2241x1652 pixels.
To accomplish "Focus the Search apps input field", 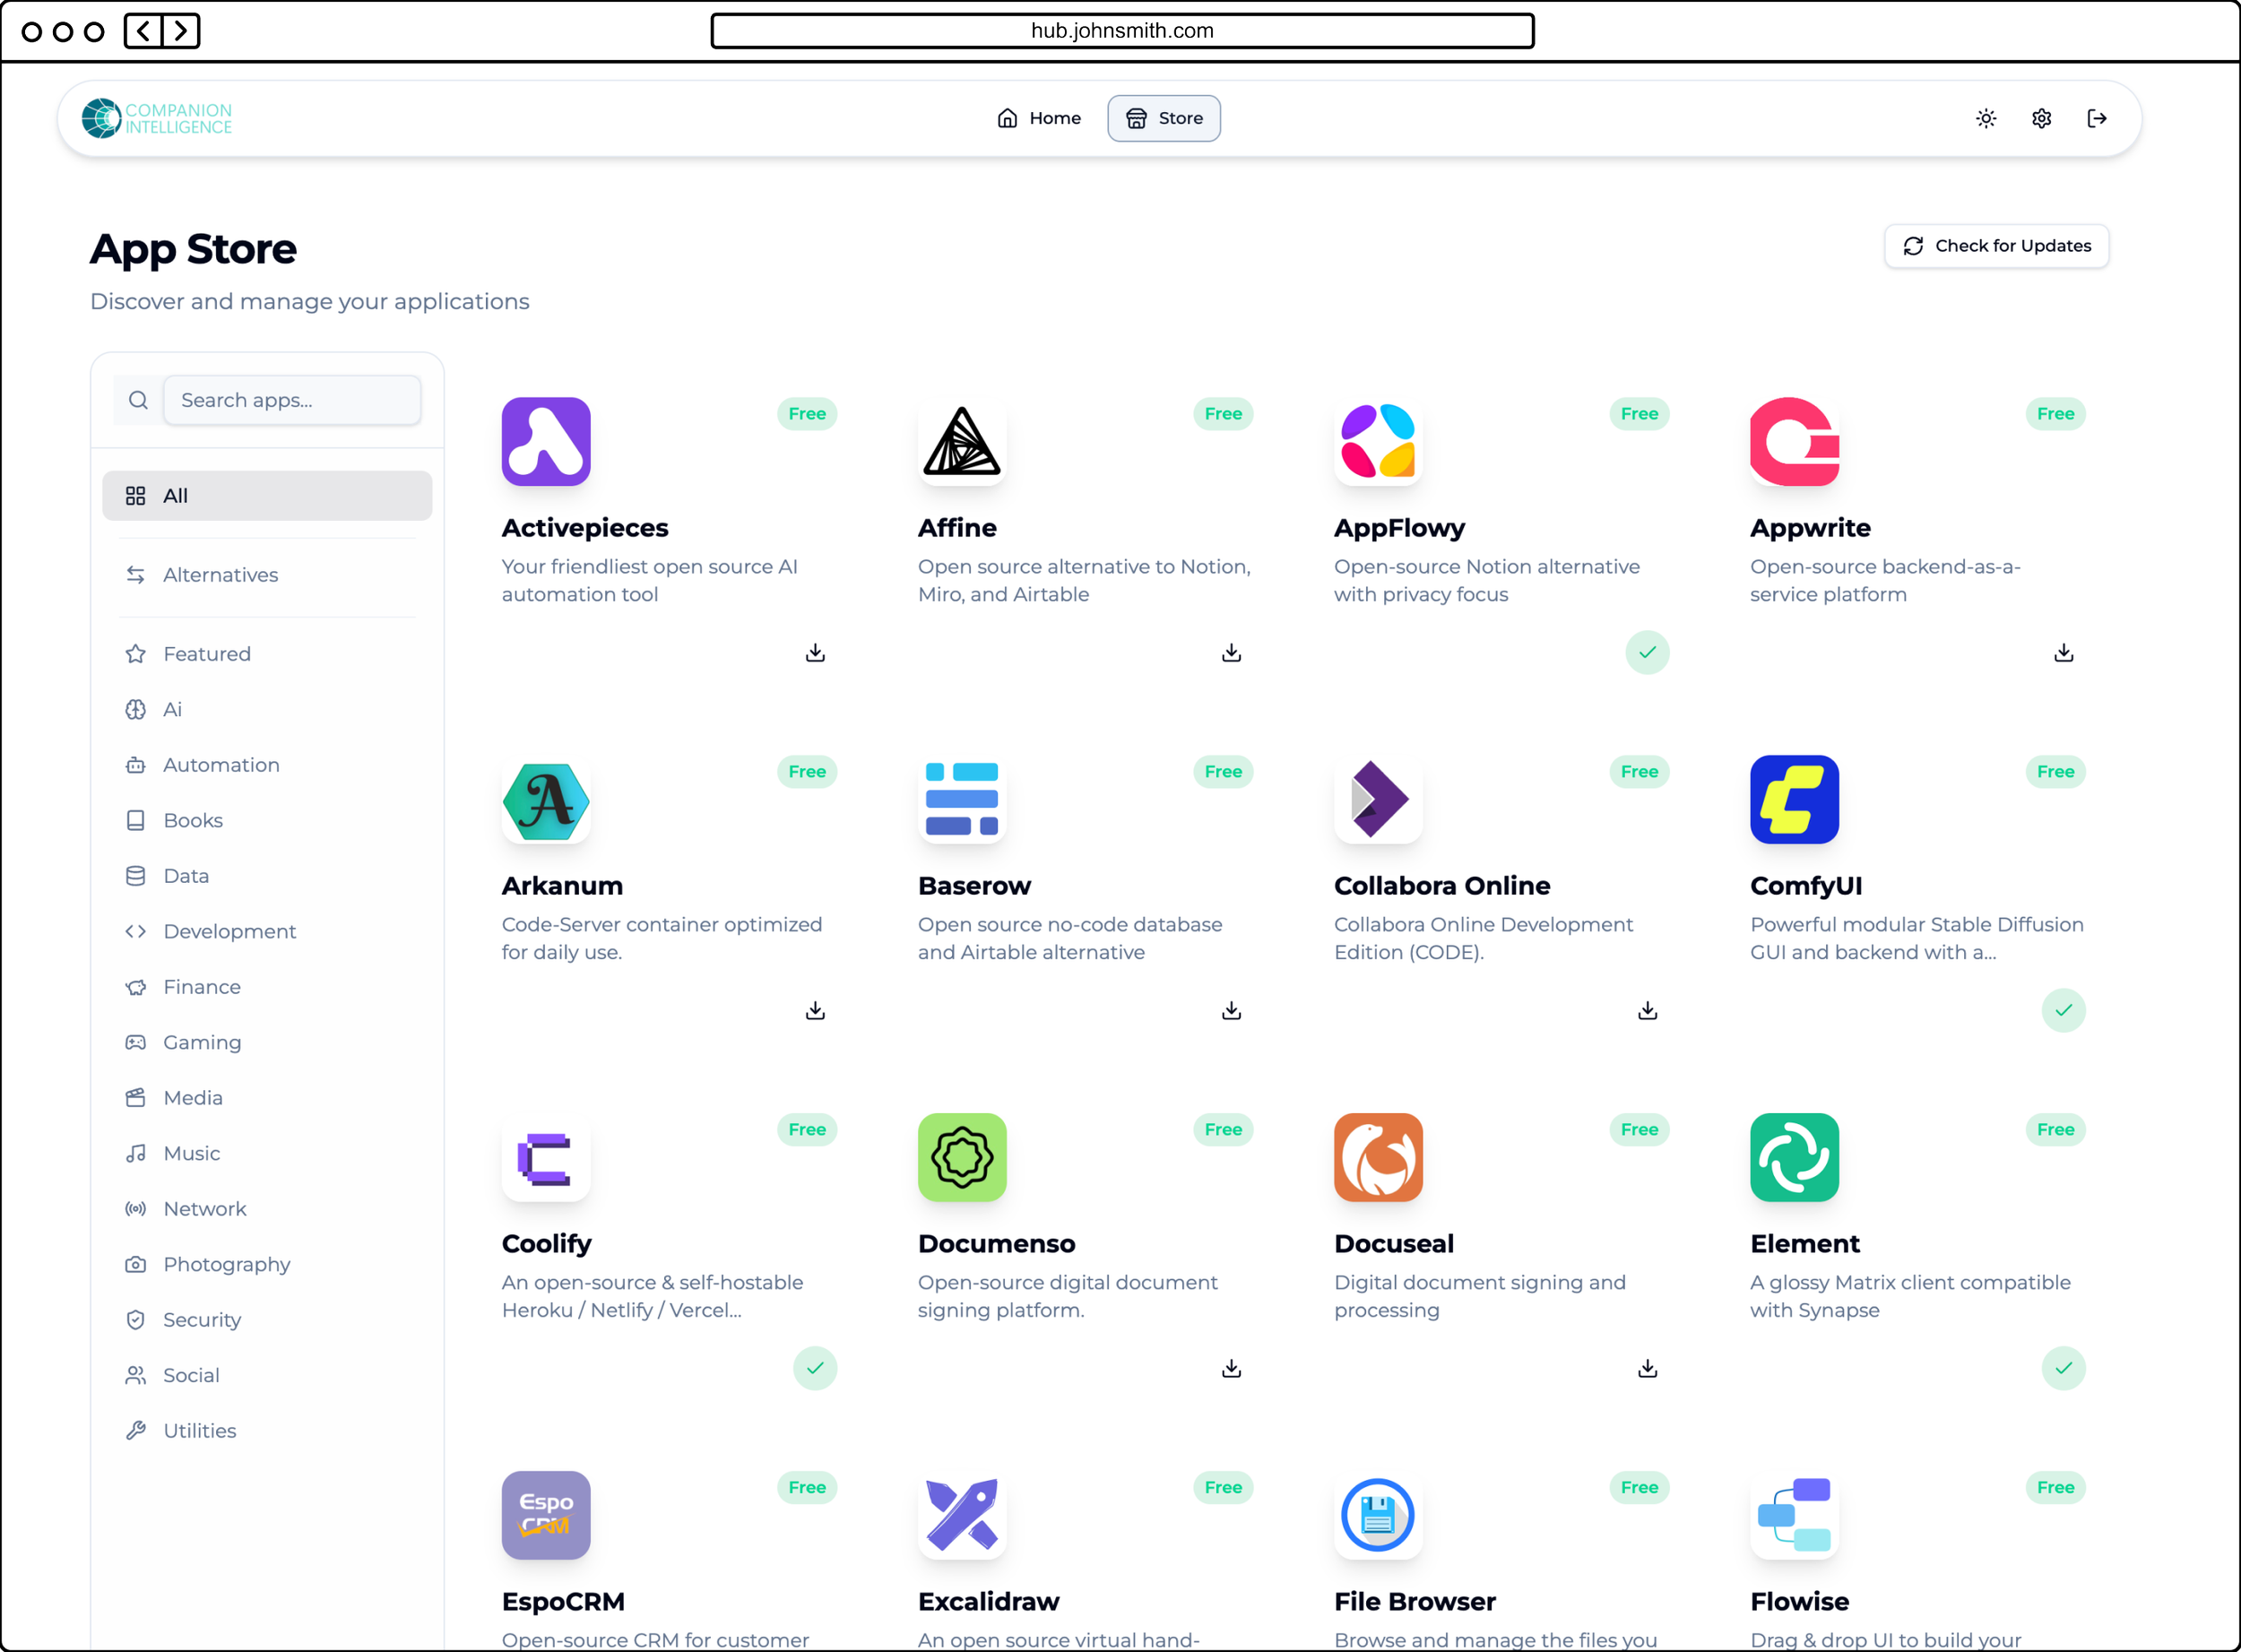I will [292, 400].
